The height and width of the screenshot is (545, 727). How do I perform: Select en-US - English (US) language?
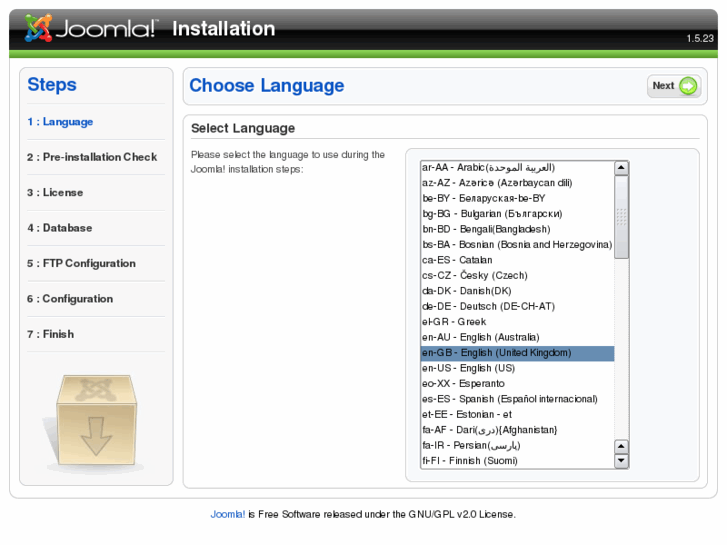click(x=517, y=368)
